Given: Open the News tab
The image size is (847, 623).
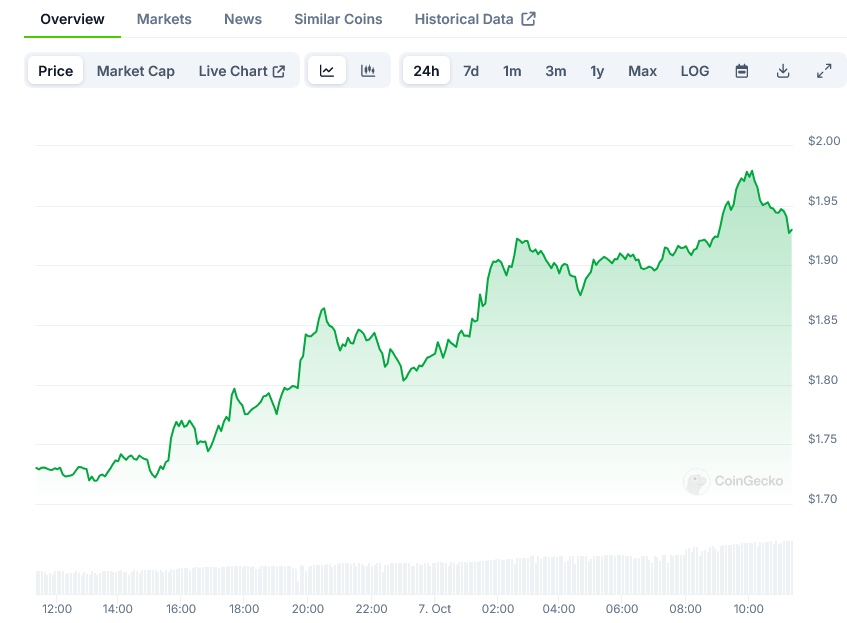Looking at the screenshot, I should point(243,19).
